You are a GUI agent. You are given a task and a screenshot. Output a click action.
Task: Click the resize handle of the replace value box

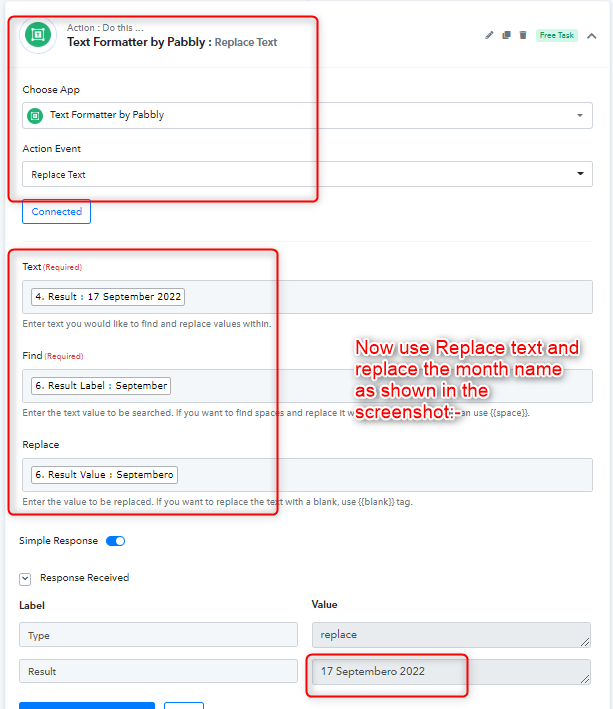(585, 642)
